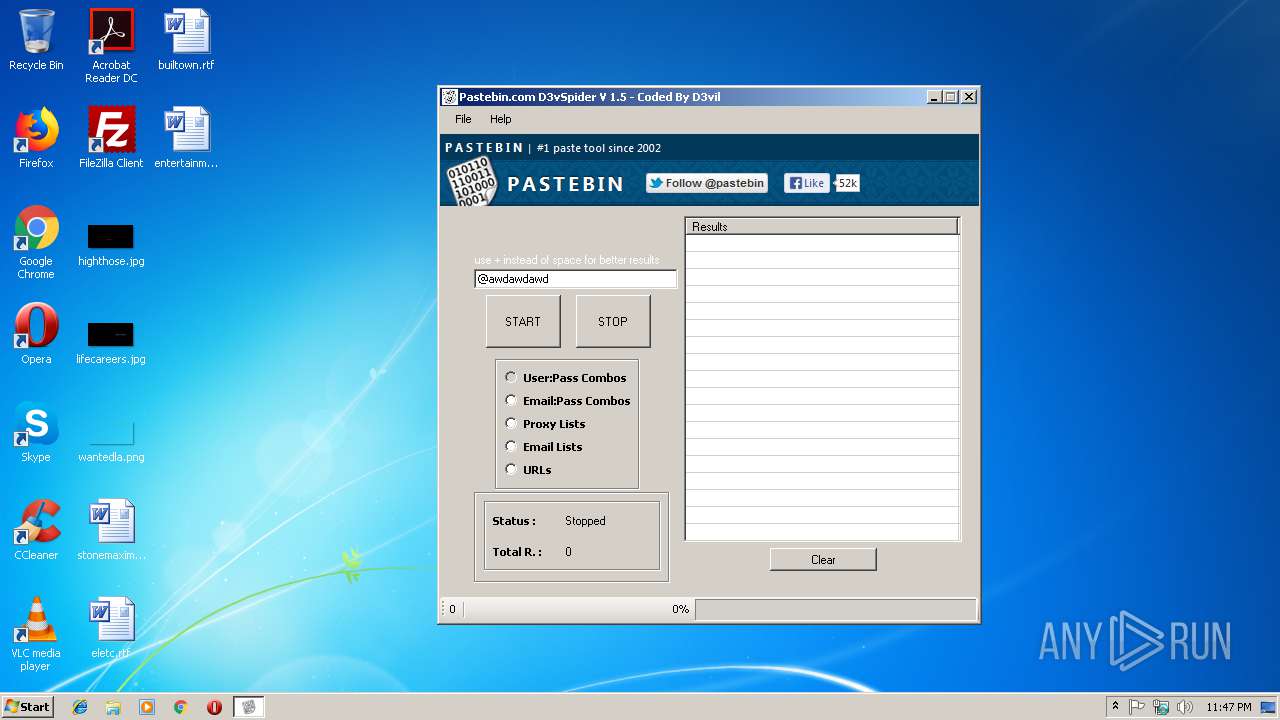Launch Firefox from the desktop
Image resolution: width=1280 pixels, height=720 pixels.
tap(36, 138)
